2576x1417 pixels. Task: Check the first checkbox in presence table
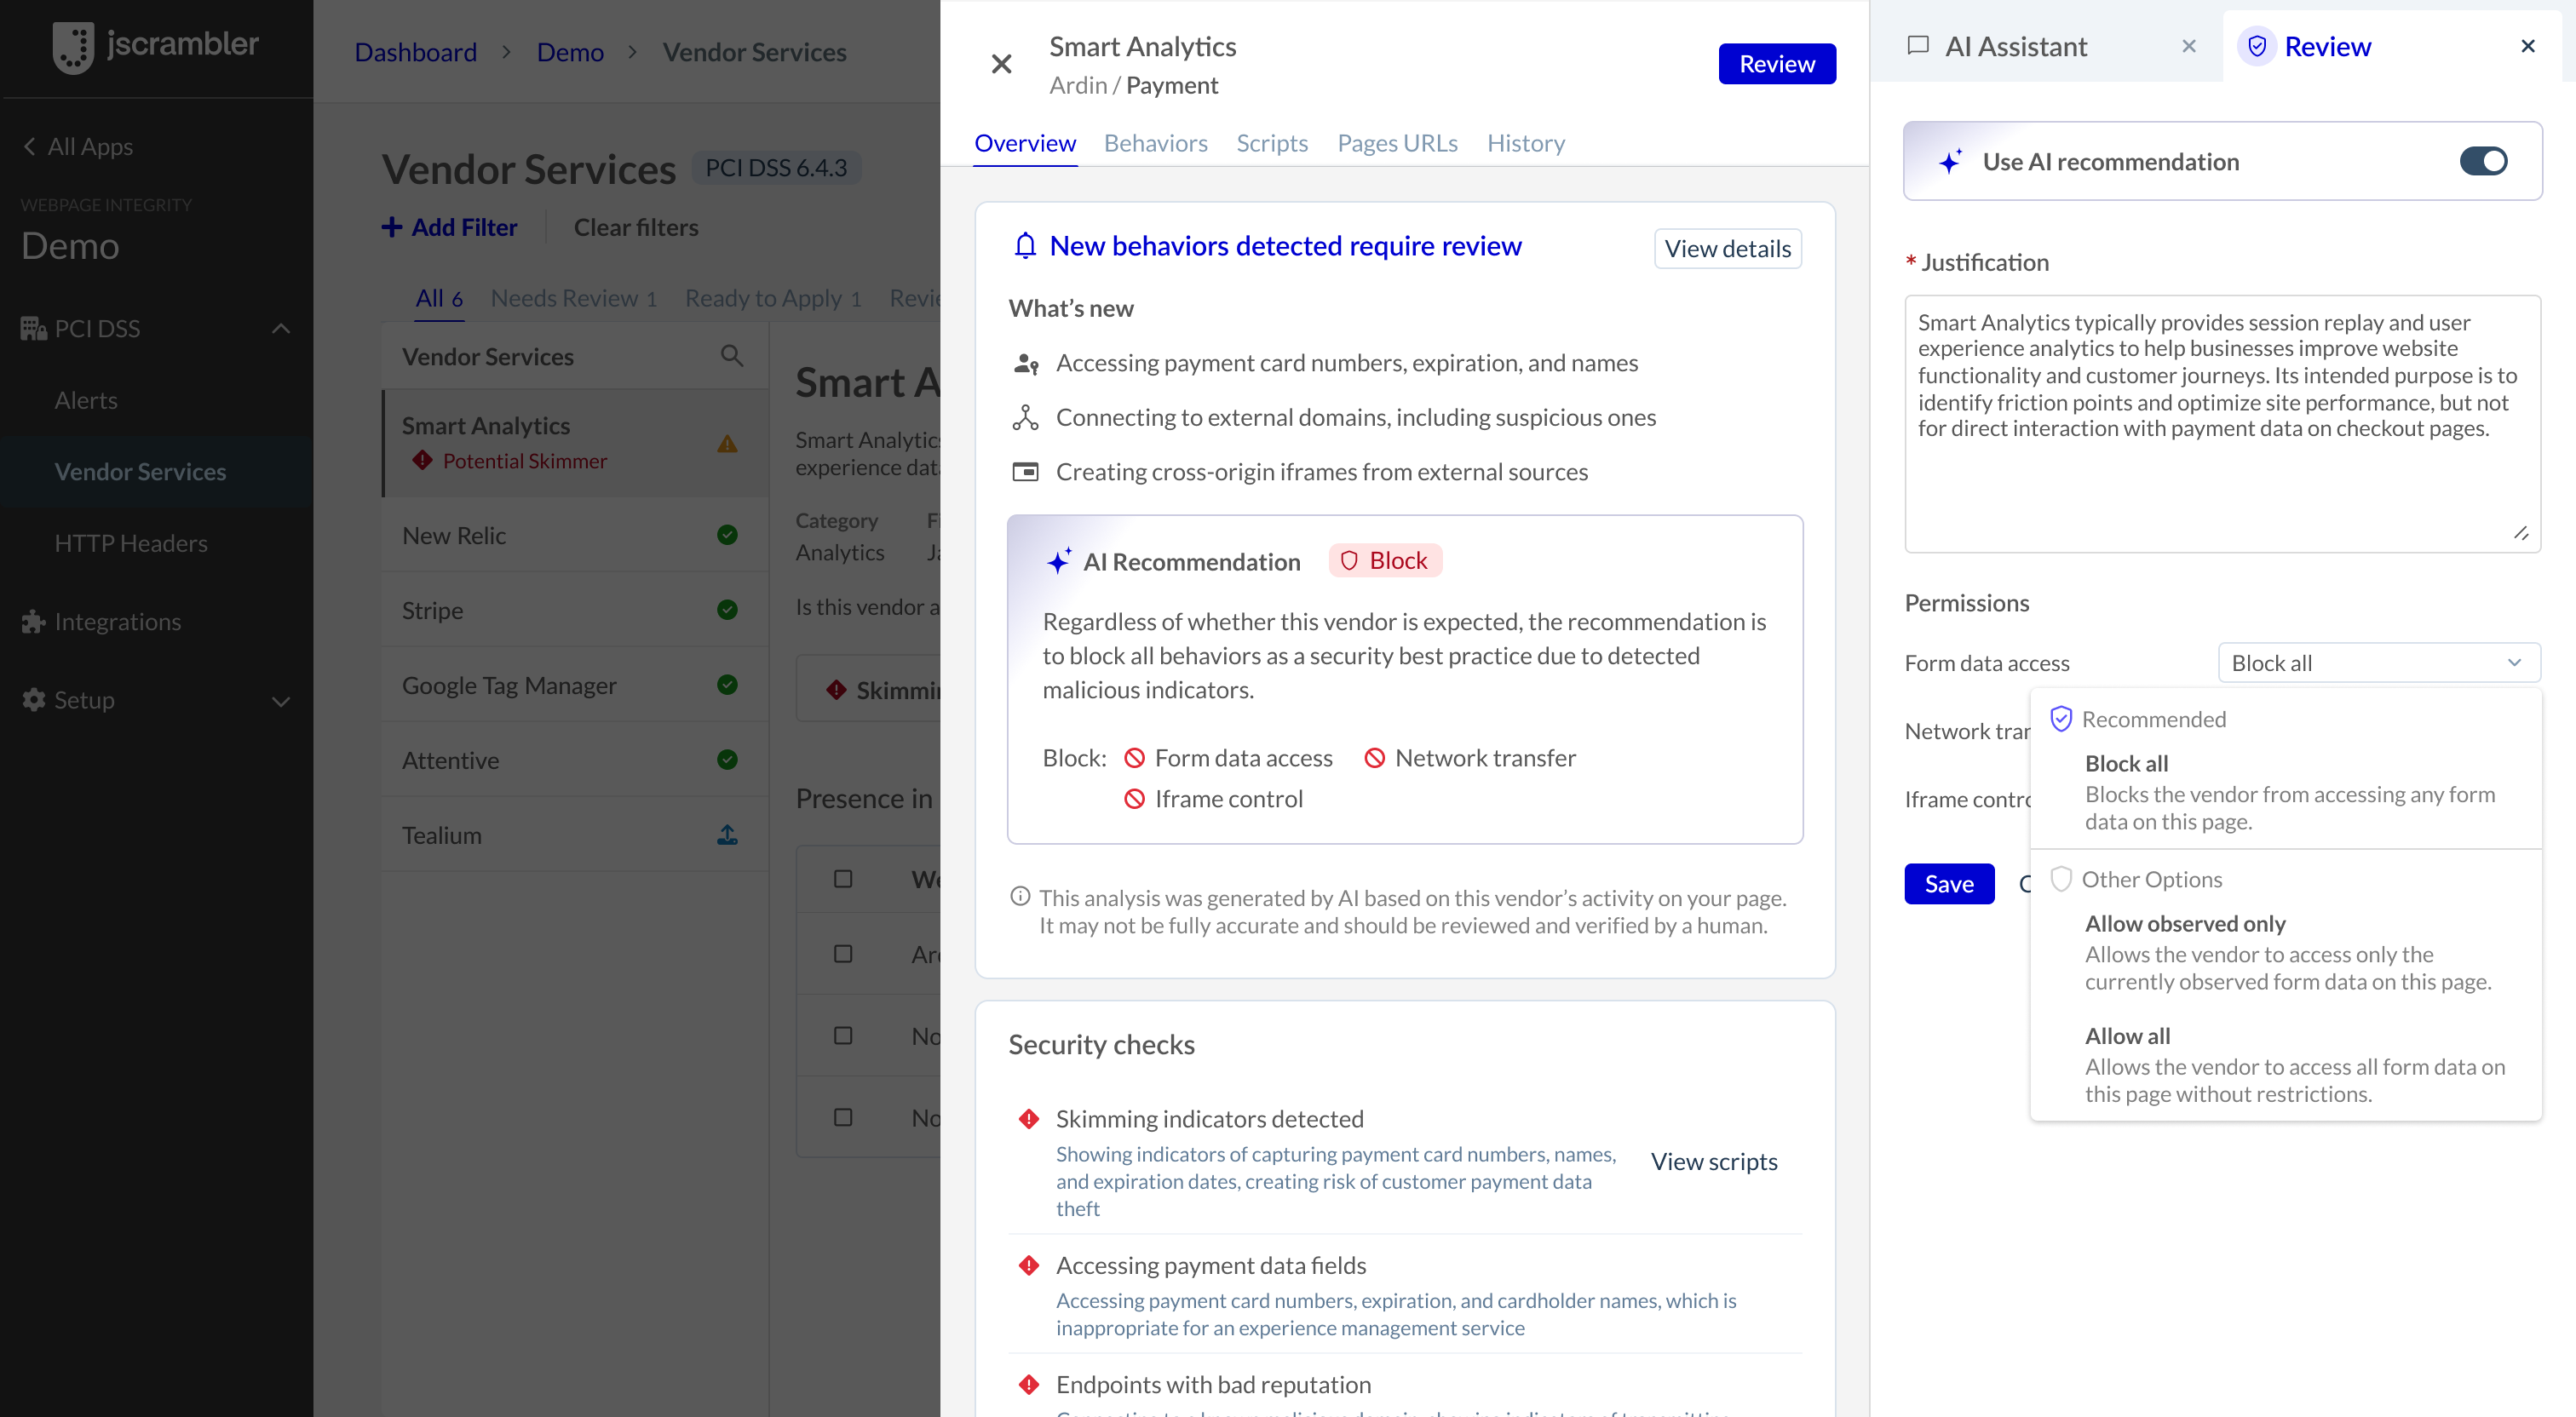[843, 879]
